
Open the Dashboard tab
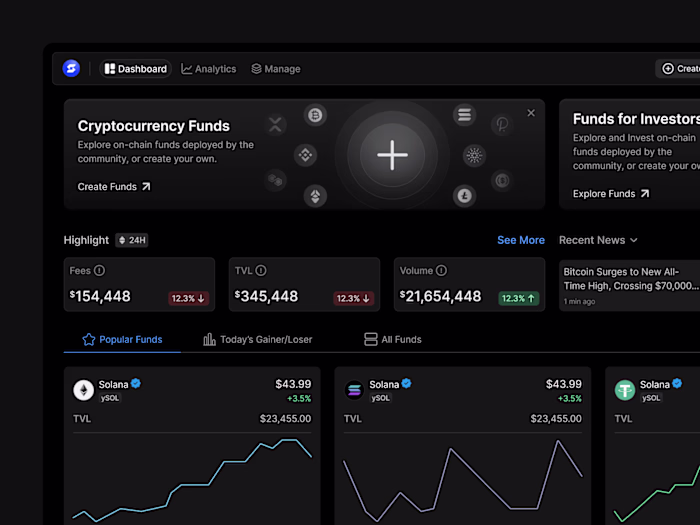tap(135, 69)
